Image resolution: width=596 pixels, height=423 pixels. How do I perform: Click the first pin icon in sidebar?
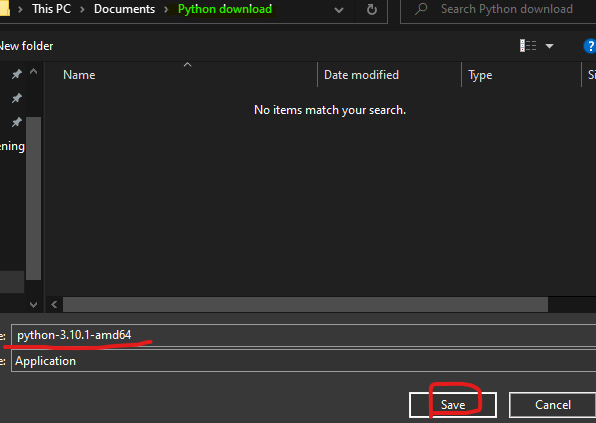tap(16, 74)
